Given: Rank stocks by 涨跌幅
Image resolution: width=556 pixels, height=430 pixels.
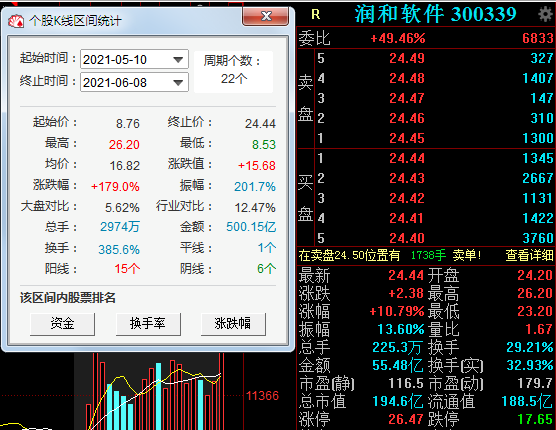Looking at the screenshot, I should pyautogui.click(x=233, y=324).
